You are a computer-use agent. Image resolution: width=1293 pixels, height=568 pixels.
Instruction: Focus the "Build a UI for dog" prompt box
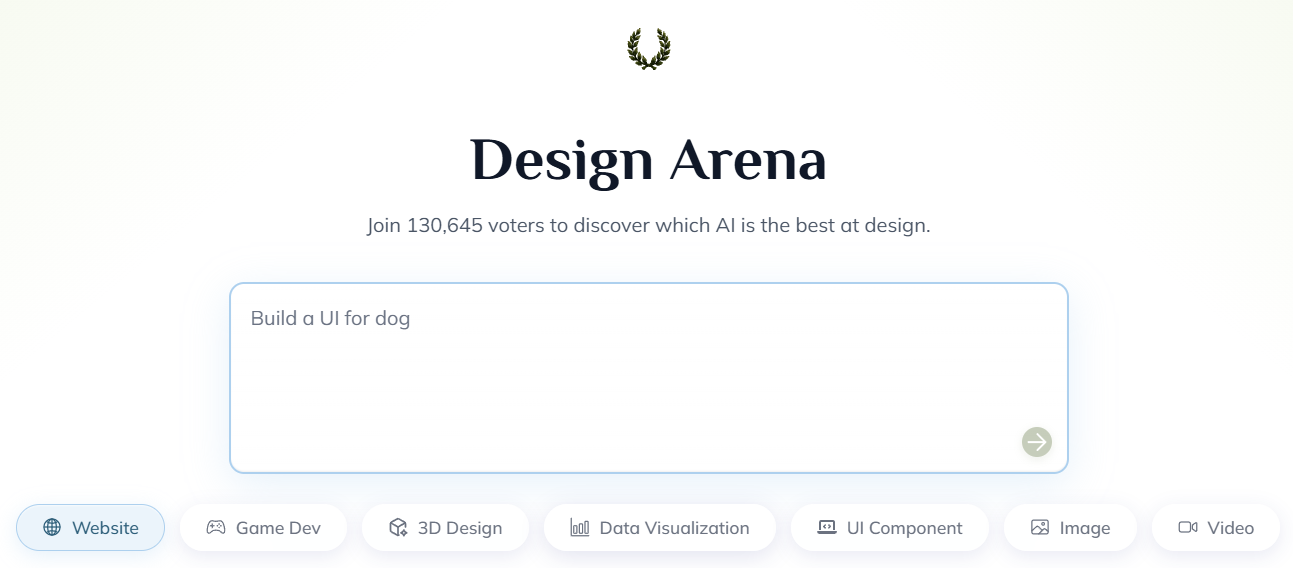330,319
